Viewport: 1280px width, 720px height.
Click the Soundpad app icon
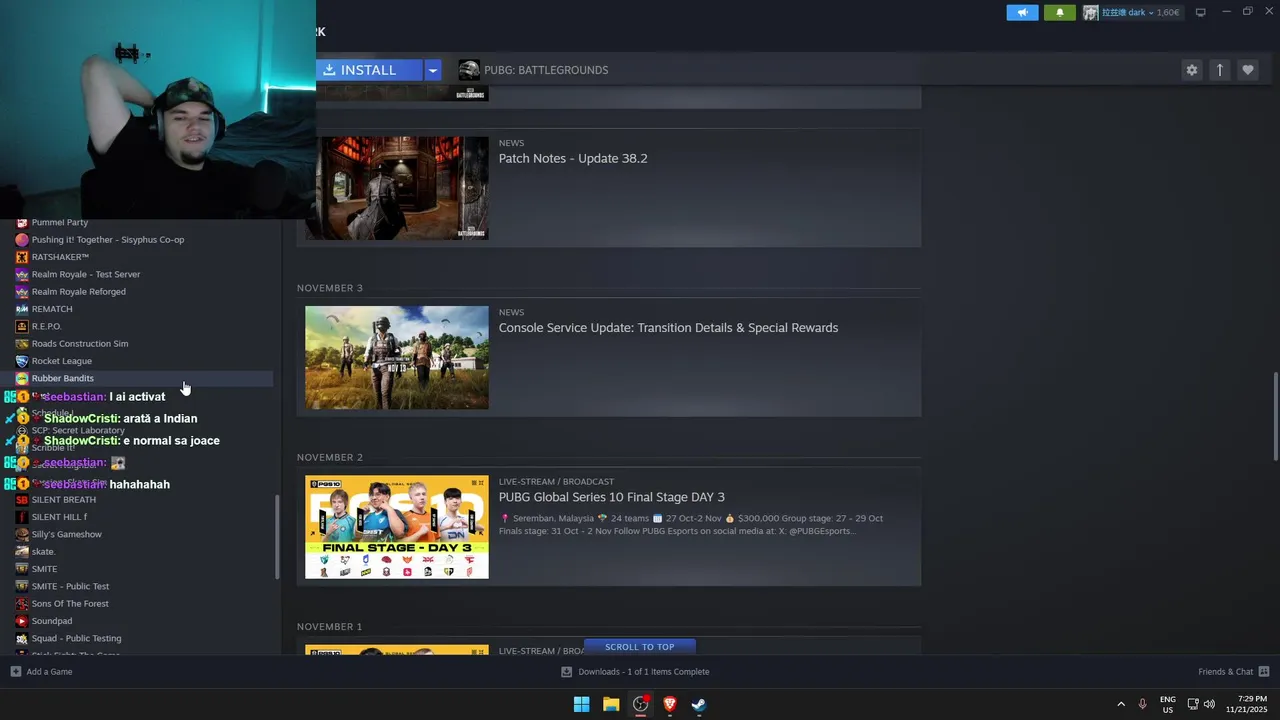pos(22,621)
